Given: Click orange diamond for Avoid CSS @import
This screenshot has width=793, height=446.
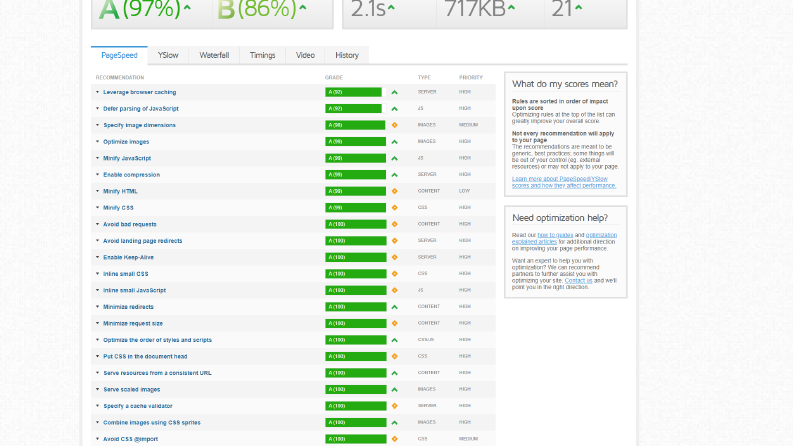Looking at the screenshot, I should tap(394, 439).
